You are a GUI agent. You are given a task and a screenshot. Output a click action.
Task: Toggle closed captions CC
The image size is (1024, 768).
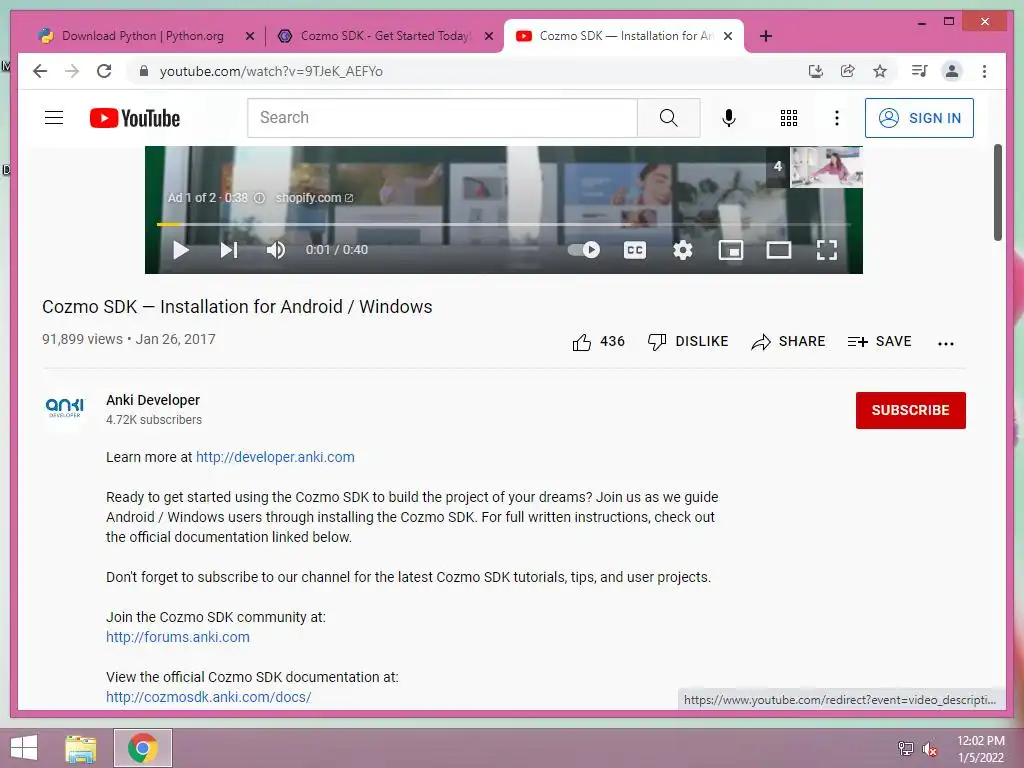635,250
